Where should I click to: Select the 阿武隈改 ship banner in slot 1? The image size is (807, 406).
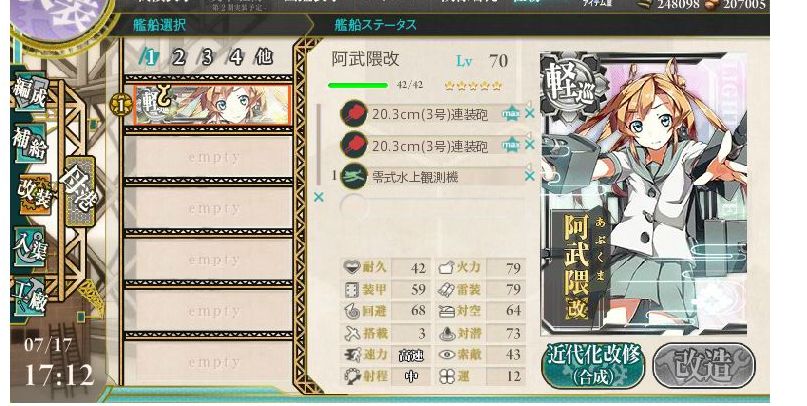click(212, 105)
